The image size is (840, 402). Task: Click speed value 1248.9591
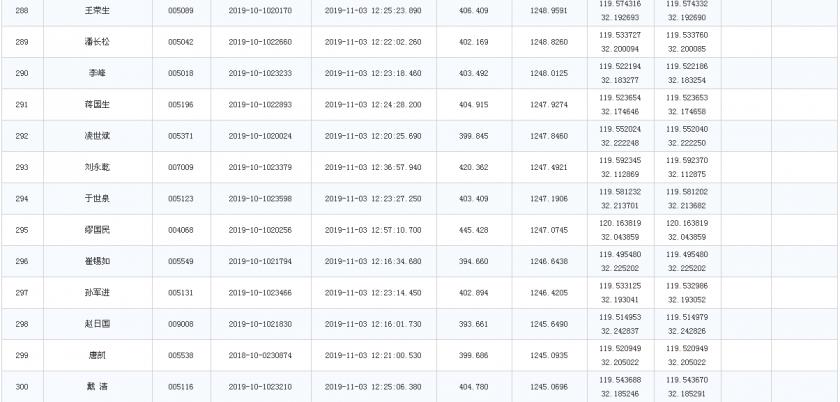pos(549,11)
